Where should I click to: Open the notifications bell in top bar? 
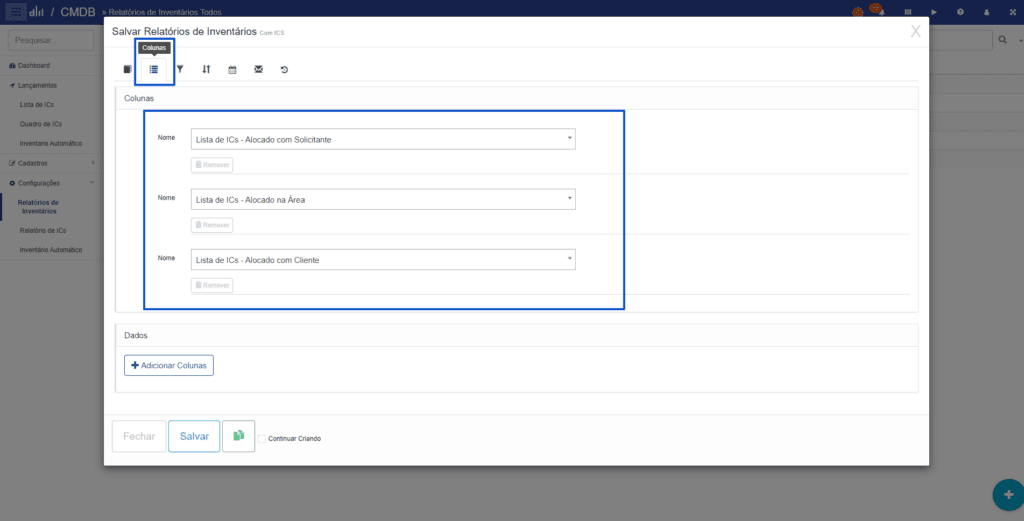coord(880,12)
